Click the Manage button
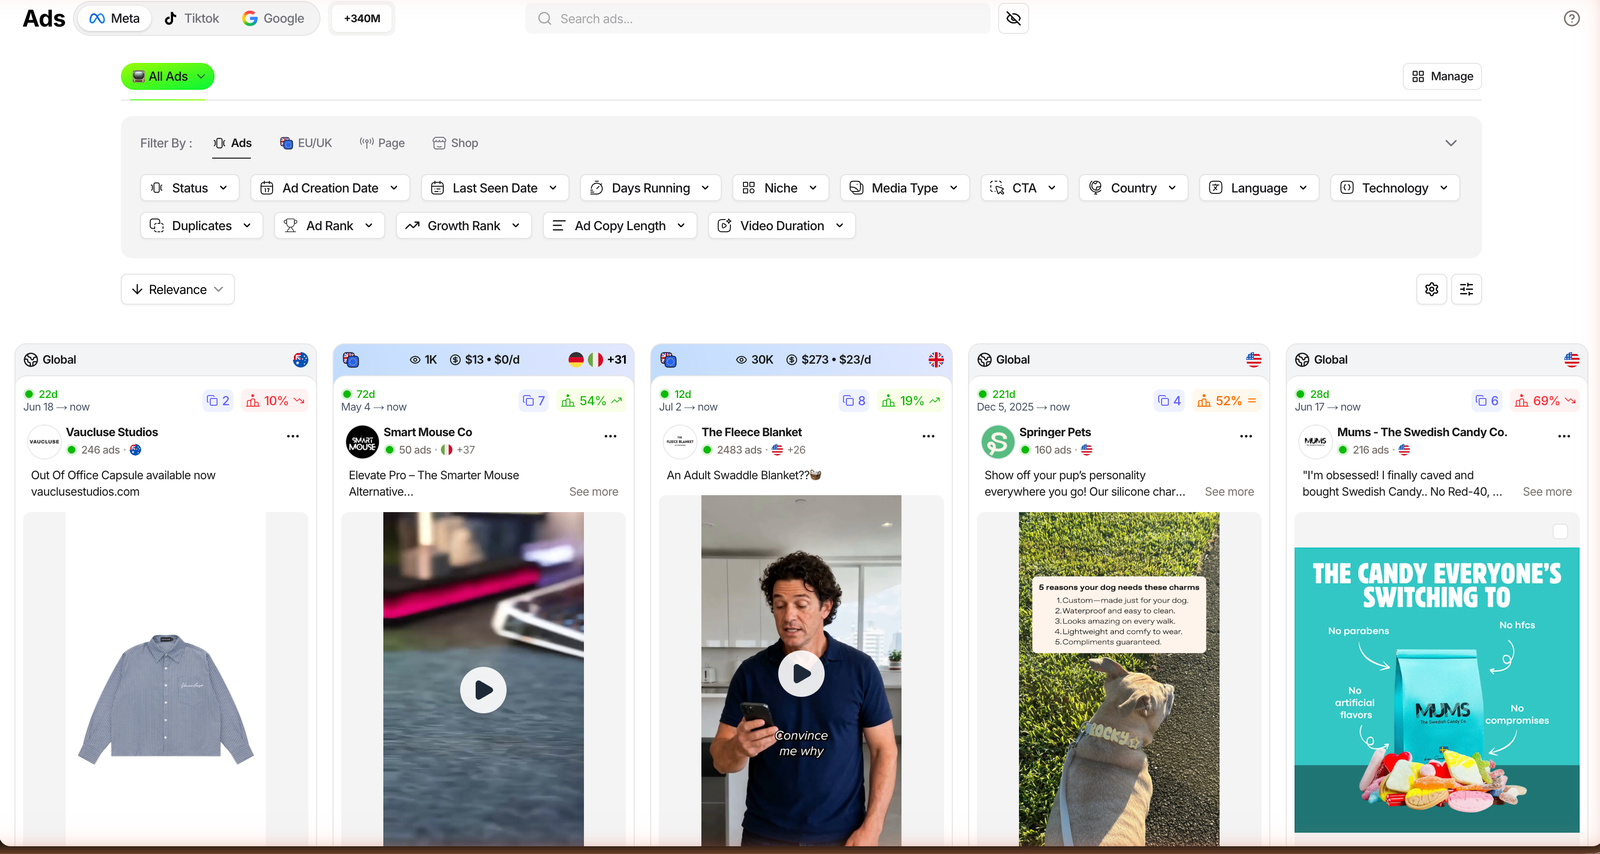This screenshot has width=1600, height=854. 1442,76
